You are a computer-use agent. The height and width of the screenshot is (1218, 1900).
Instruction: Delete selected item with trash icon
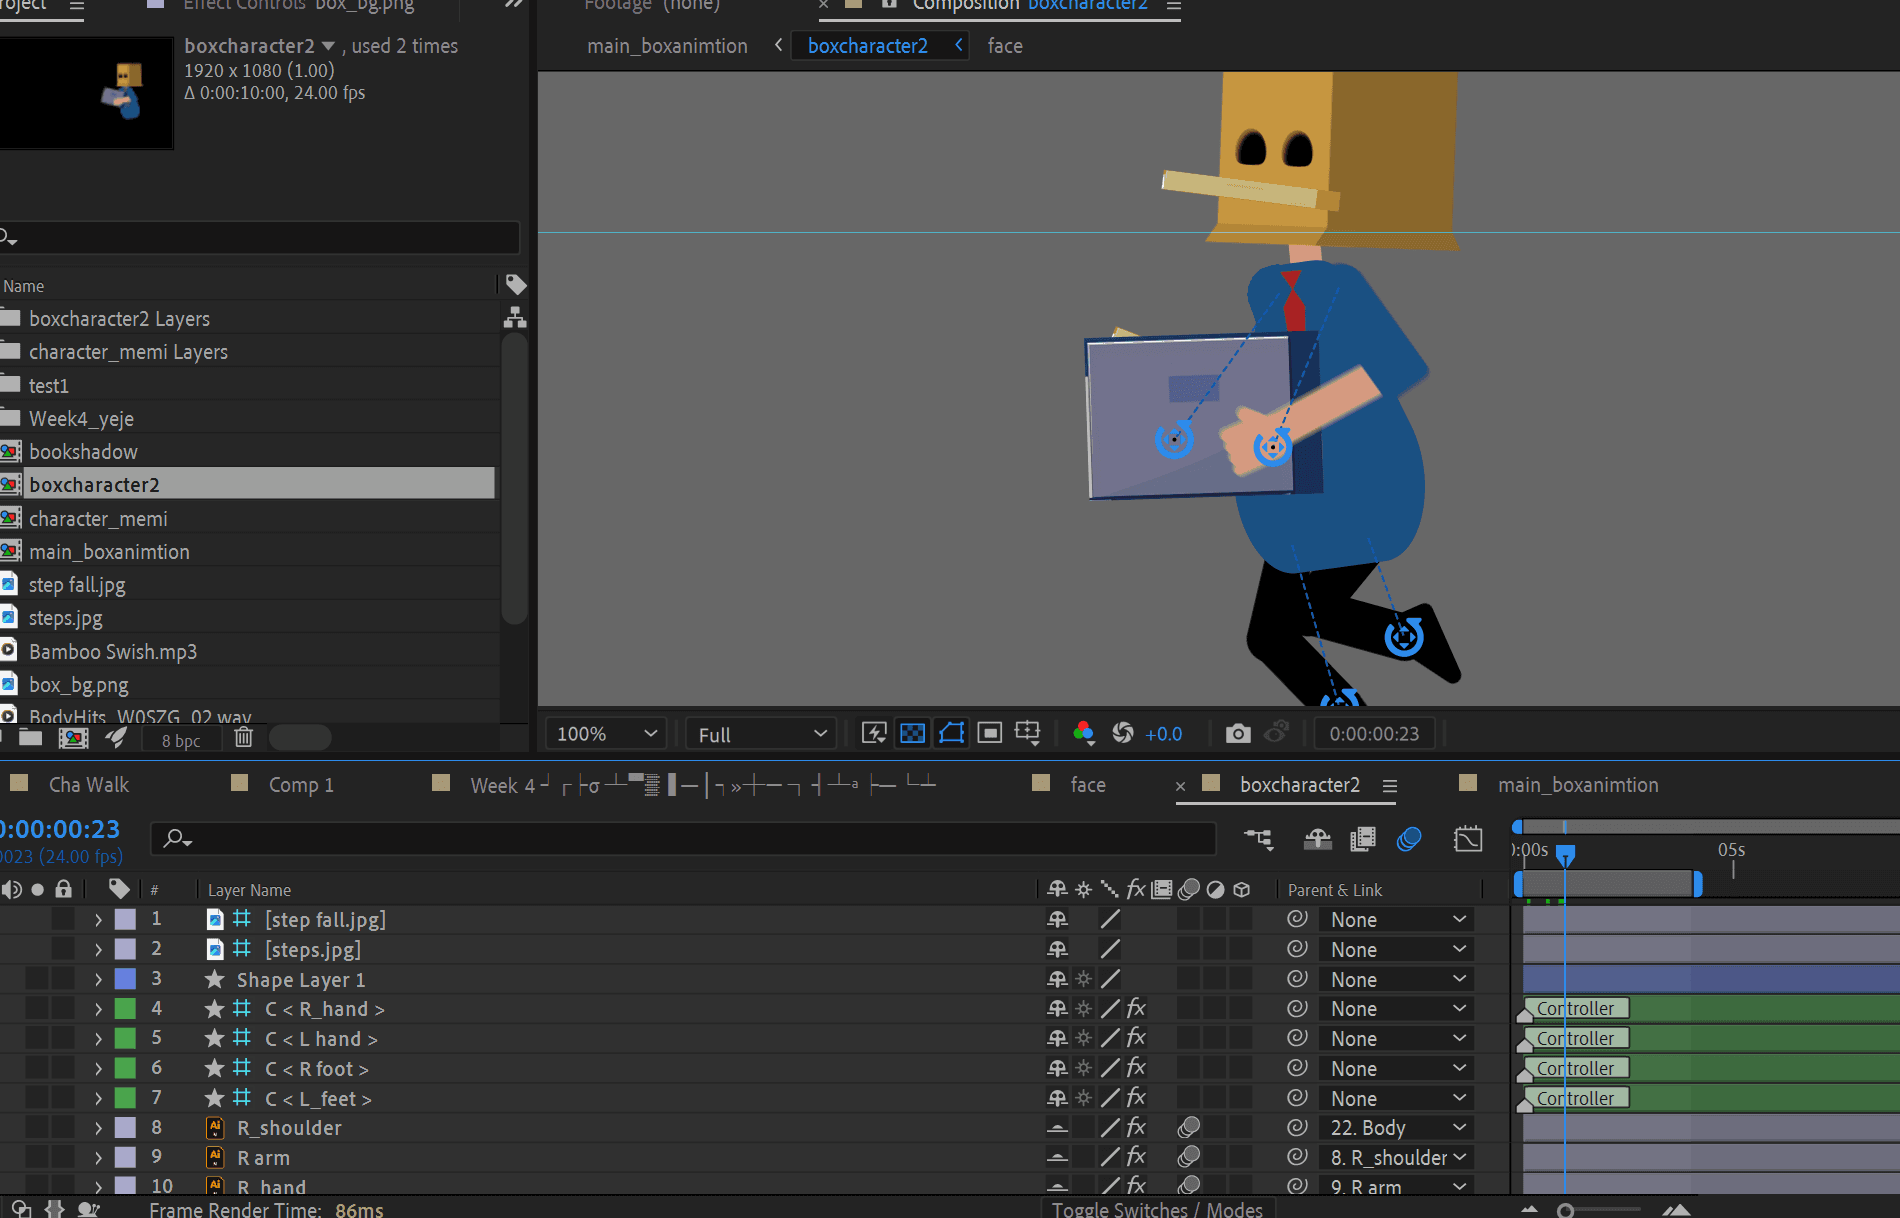click(243, 738)
